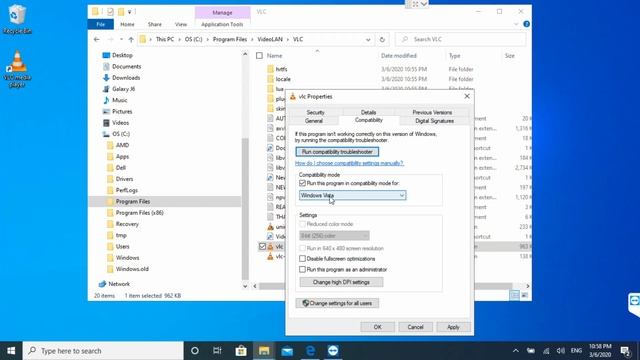Click Run compatibility troubleshooter button
Image resolution: width=640 pixels, height=360 pixels.
click(x=337, y=152)
